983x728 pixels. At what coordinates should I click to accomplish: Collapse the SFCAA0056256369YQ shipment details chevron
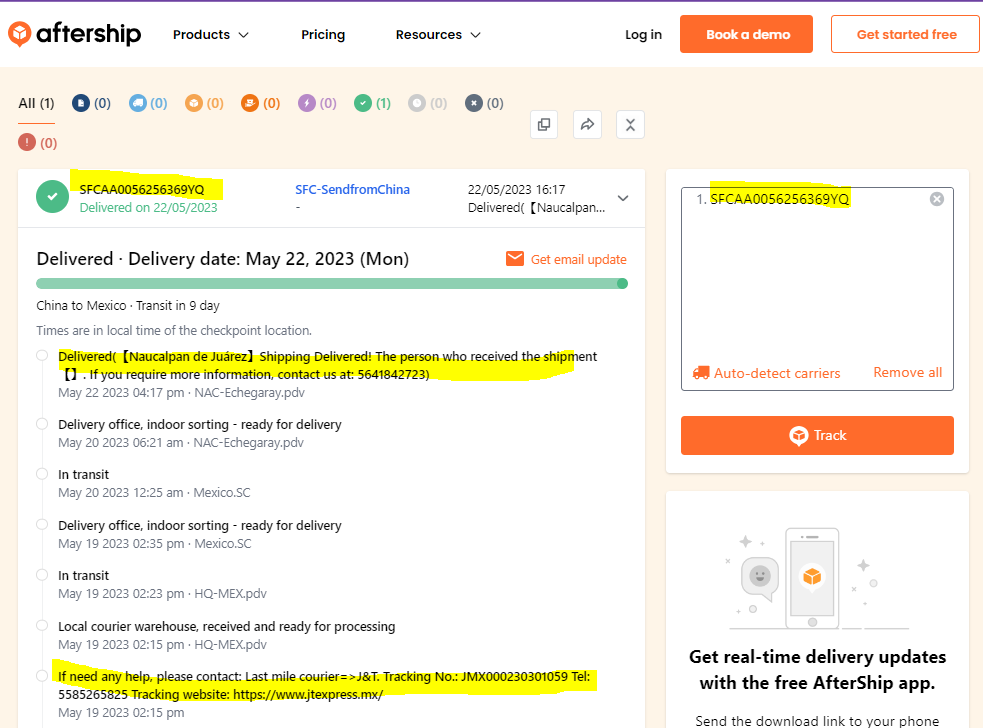point(623,198)
